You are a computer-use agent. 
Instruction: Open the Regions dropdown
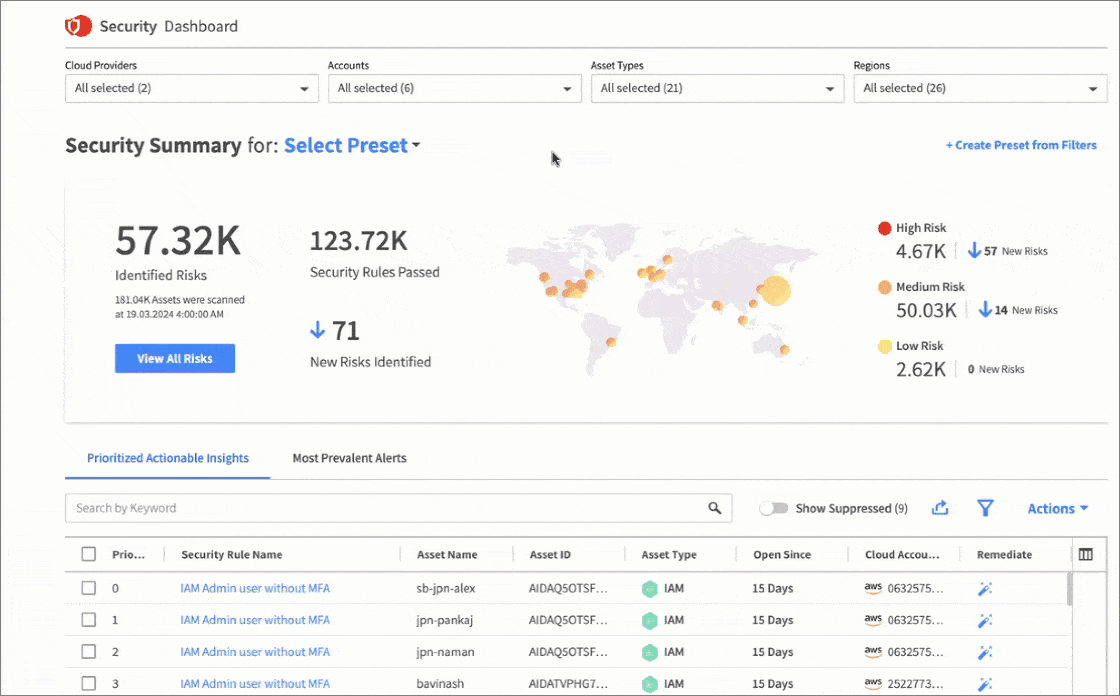(980, 89)
